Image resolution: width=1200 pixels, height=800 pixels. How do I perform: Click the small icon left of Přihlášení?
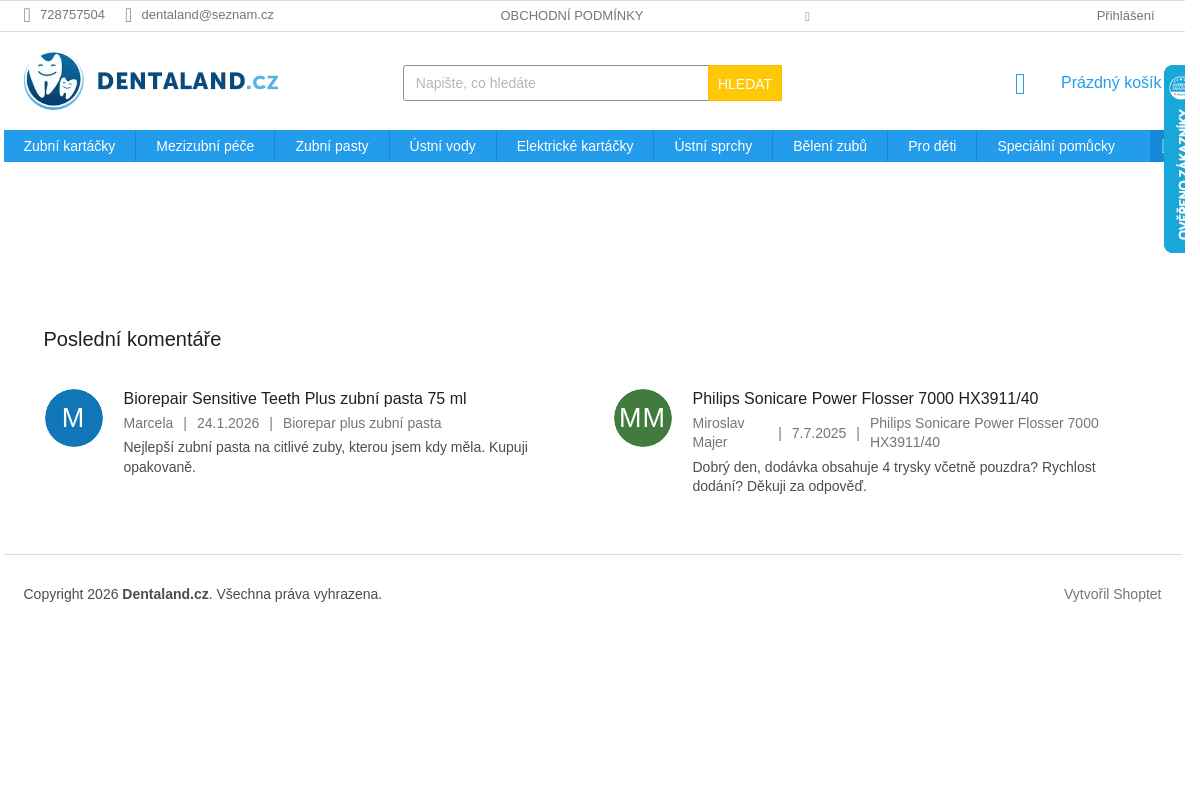pyautogui.click(x=807, y=16)
